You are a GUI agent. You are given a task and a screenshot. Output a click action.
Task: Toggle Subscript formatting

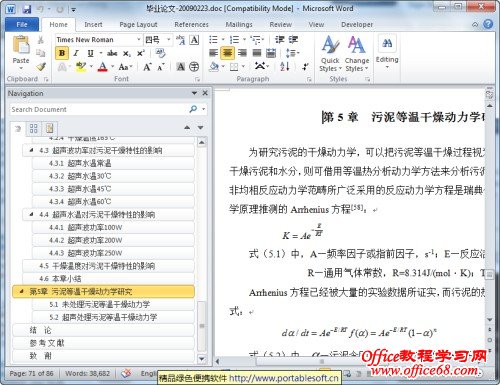click(127, 53)
